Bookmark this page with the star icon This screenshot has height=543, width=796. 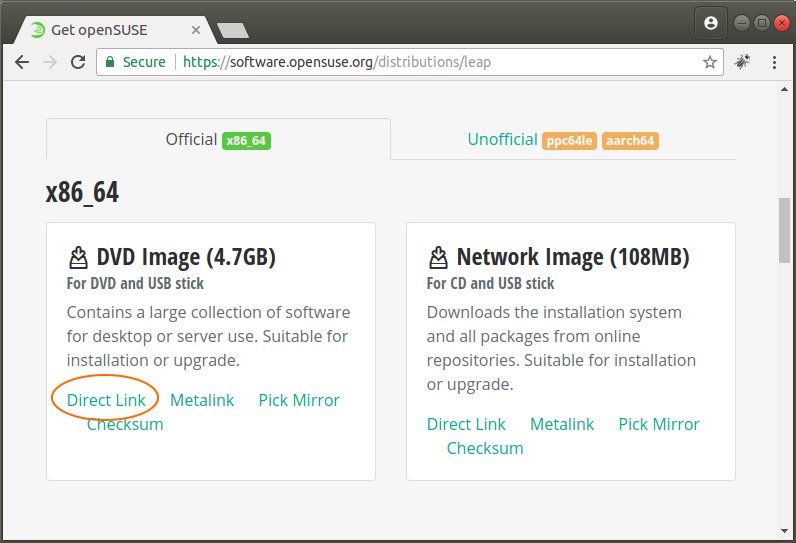click(710, 62)
